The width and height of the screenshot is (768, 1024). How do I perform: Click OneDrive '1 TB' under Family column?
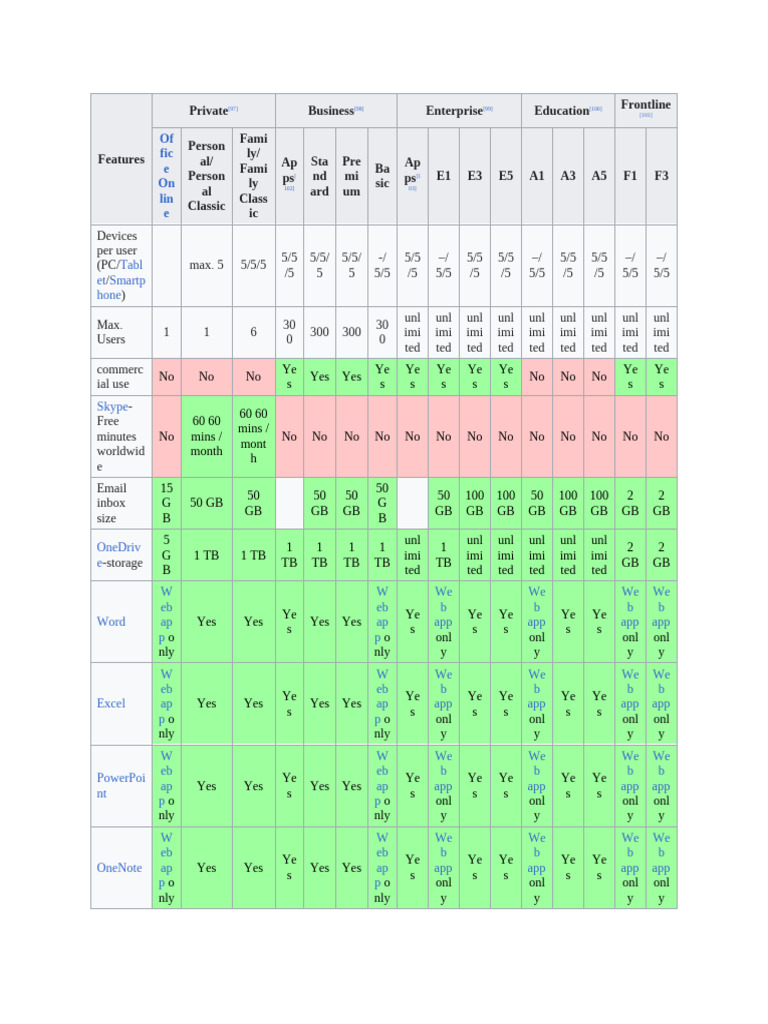(253, 554)
